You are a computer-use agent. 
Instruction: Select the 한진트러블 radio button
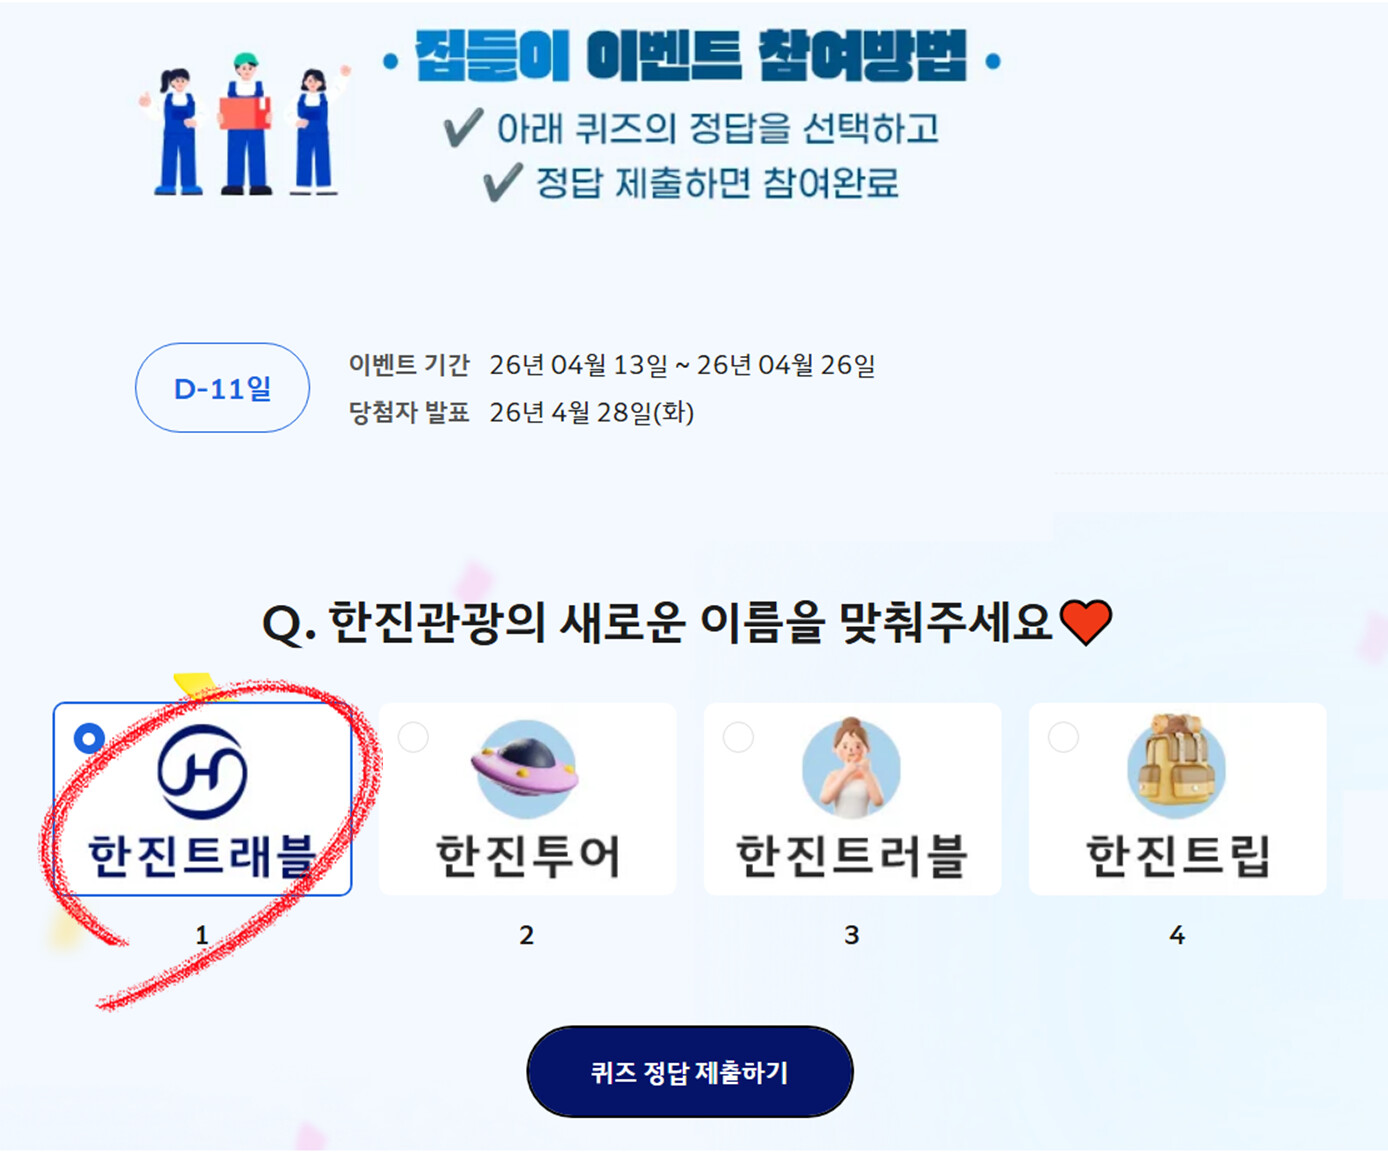coord(738,737)
